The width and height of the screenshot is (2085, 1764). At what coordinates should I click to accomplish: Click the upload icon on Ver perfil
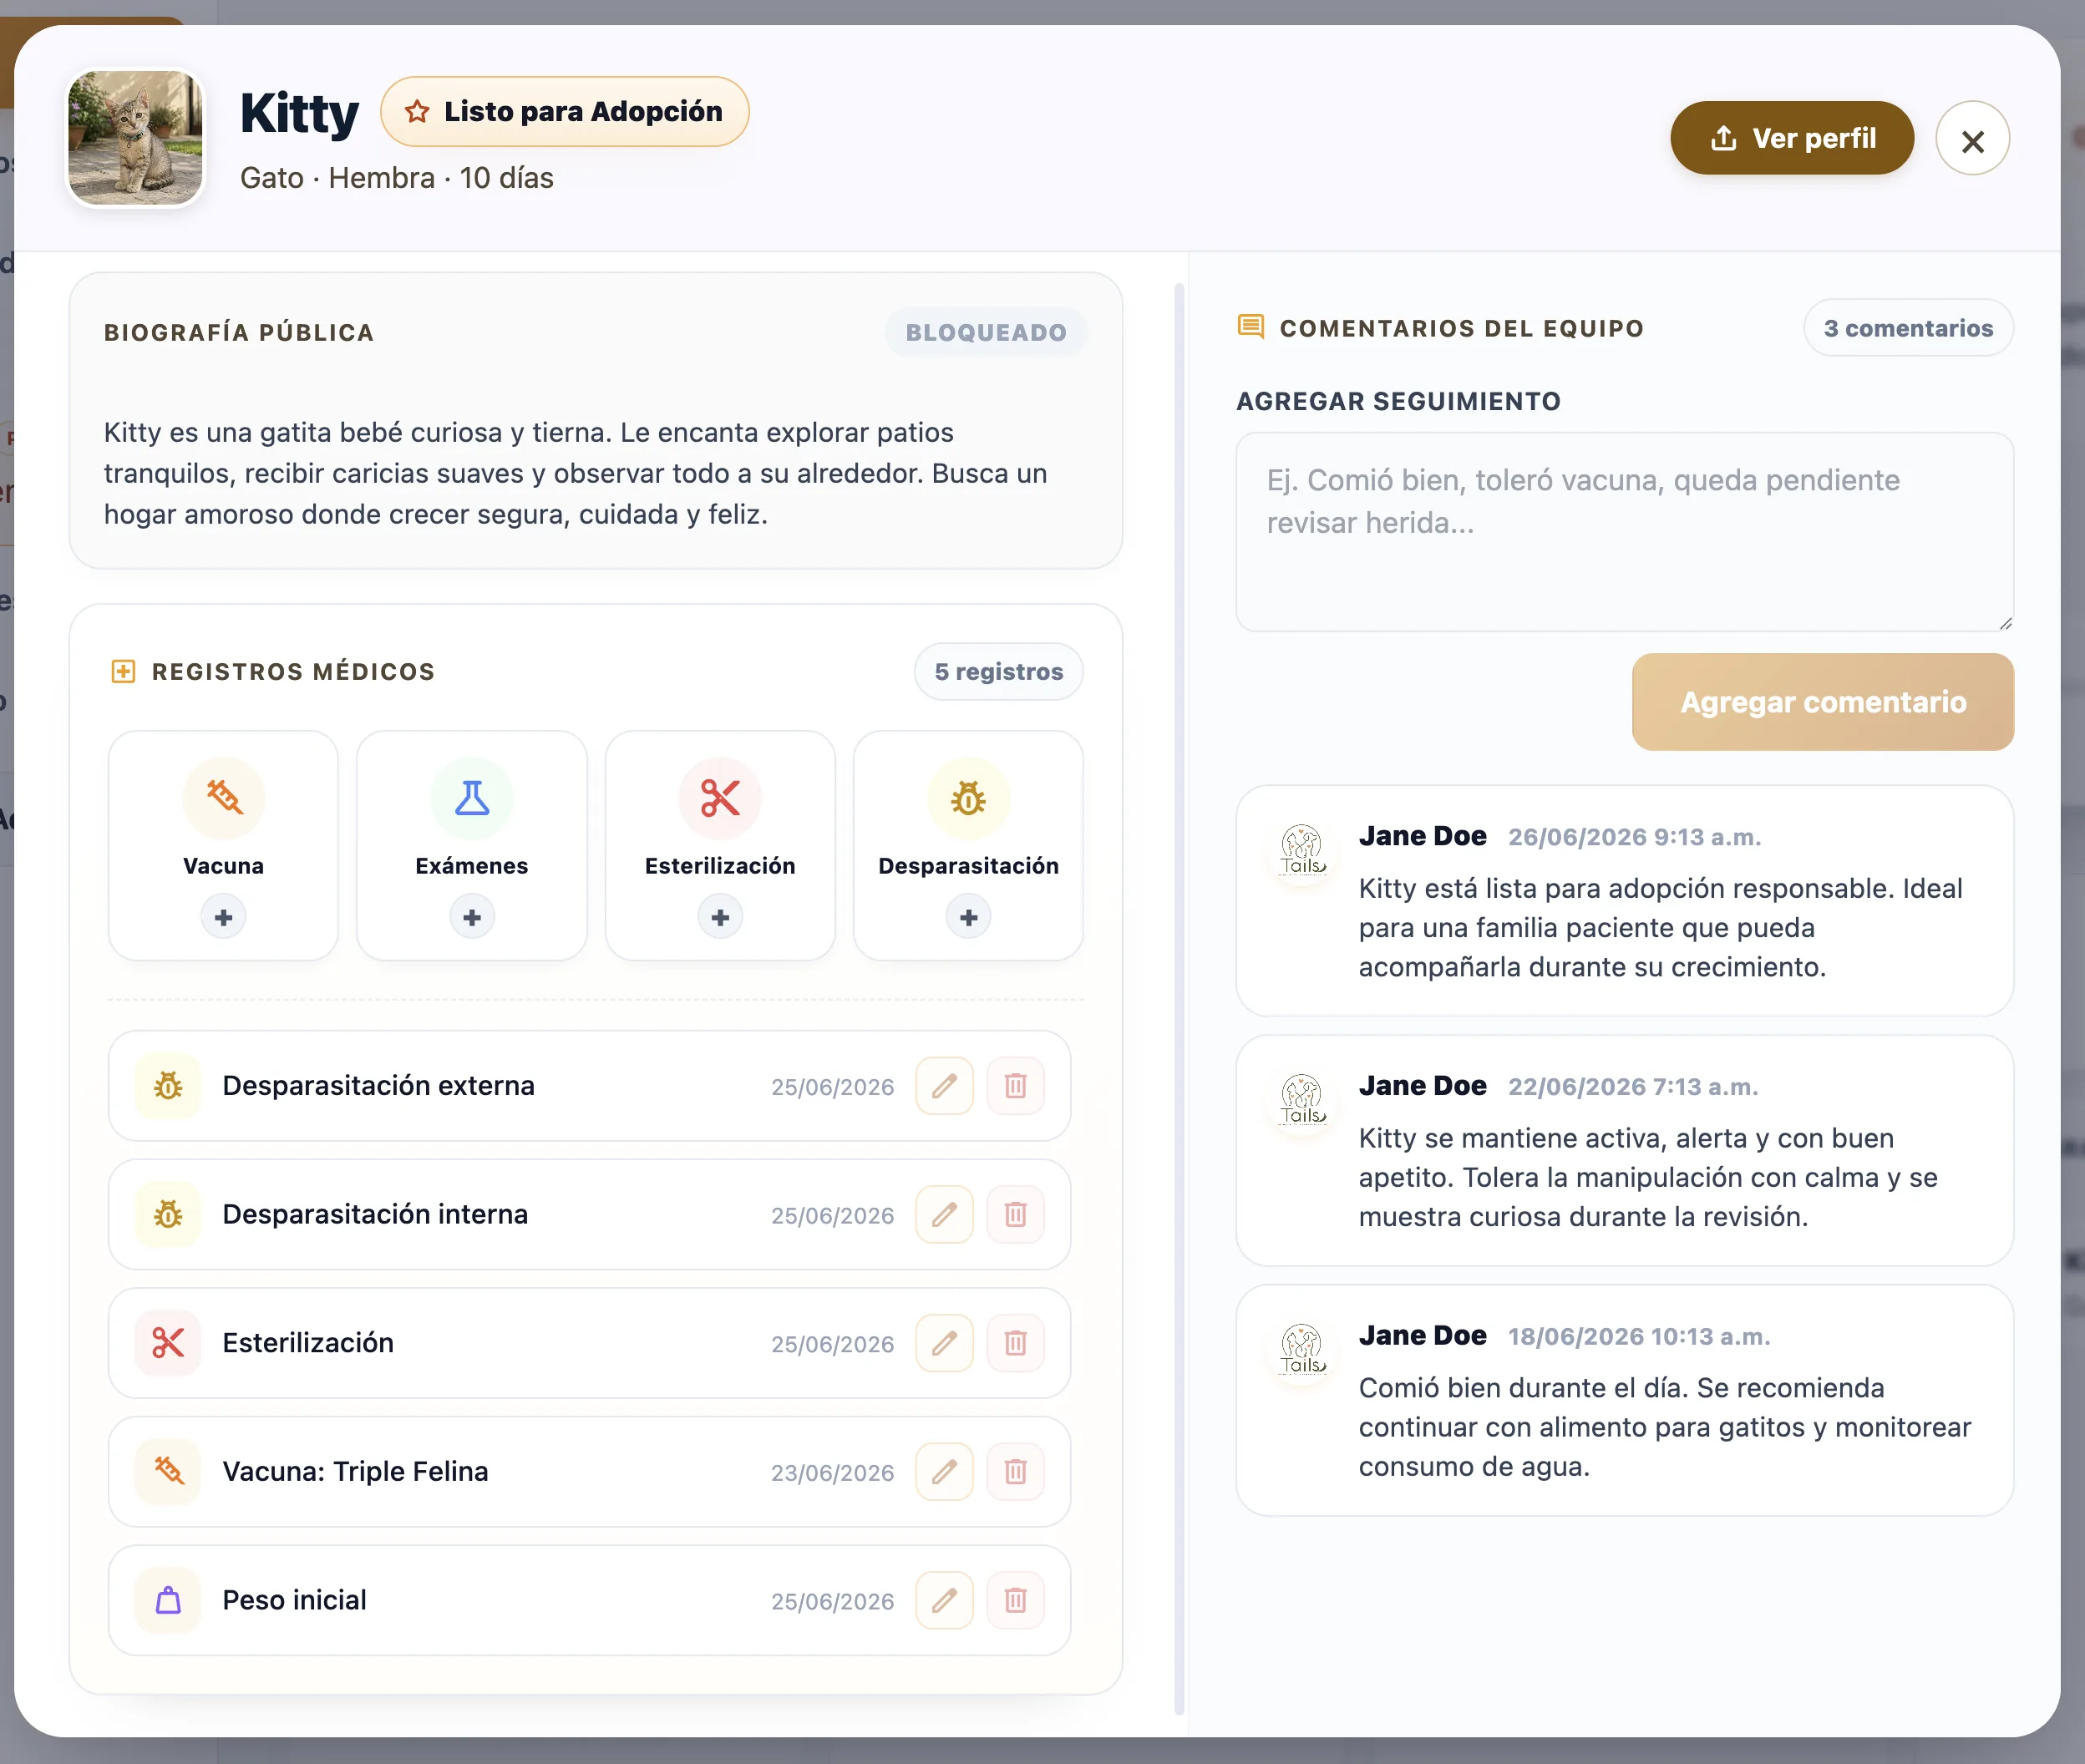(1723, 138)
